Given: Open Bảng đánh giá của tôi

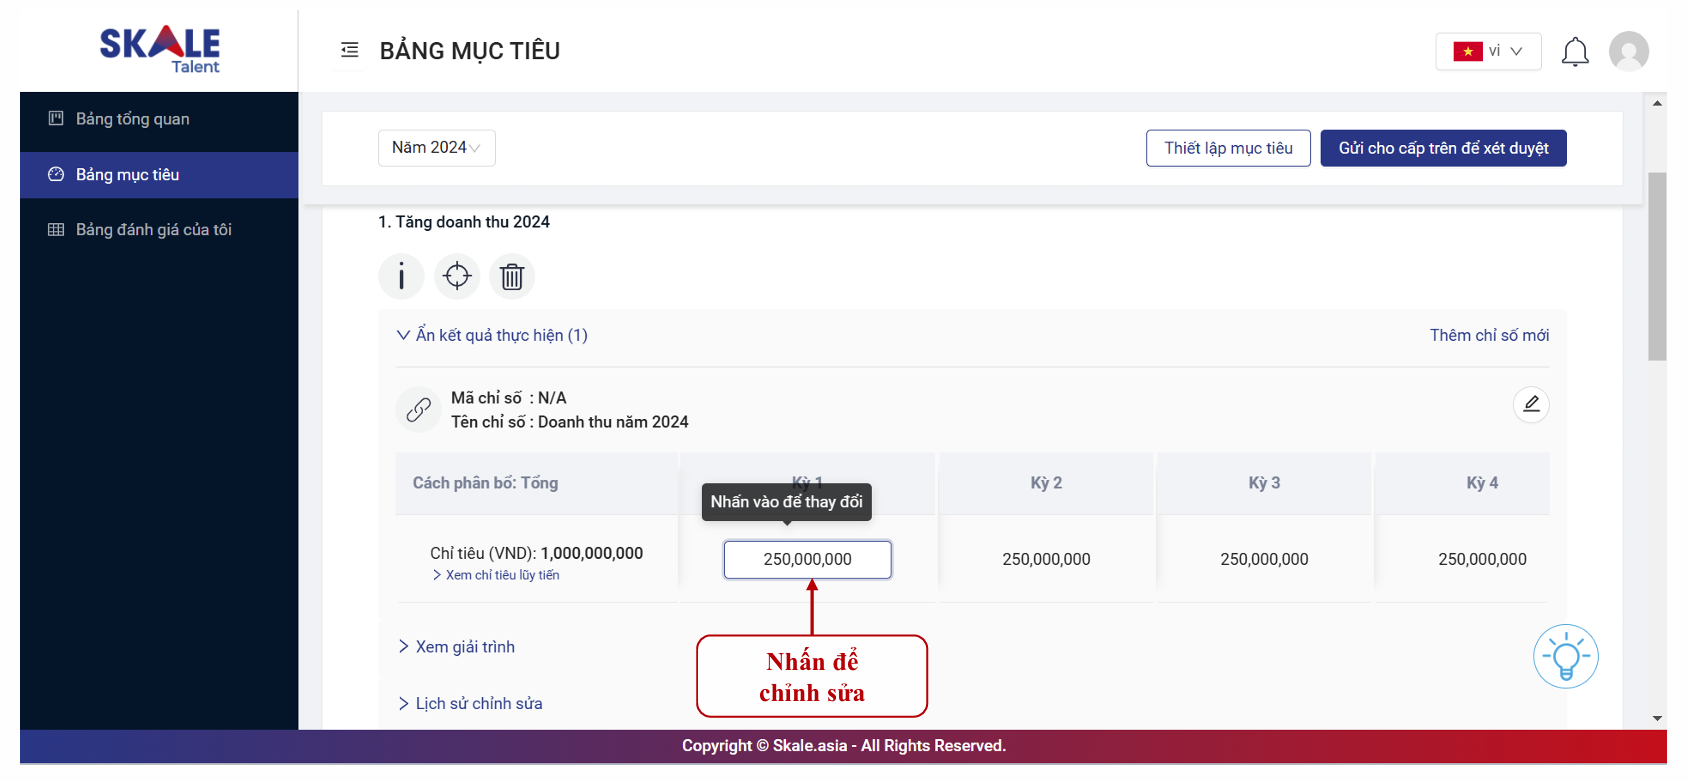Looking at the screenshot, I should 153,230.
